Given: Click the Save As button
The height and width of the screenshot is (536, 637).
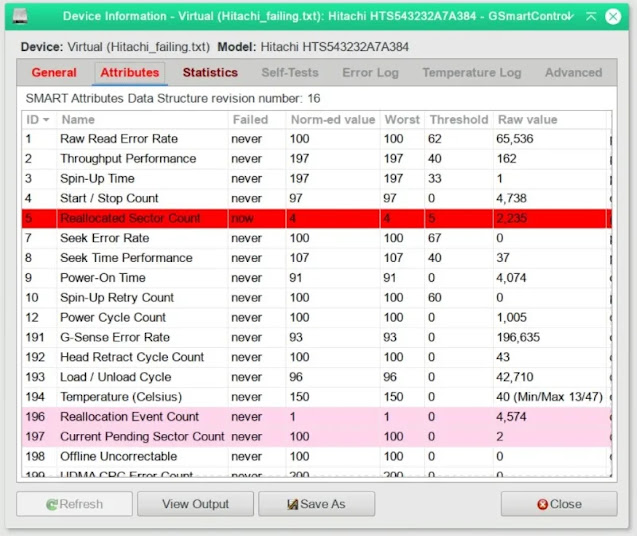Looking at the screenshot, I should (316, 504).
